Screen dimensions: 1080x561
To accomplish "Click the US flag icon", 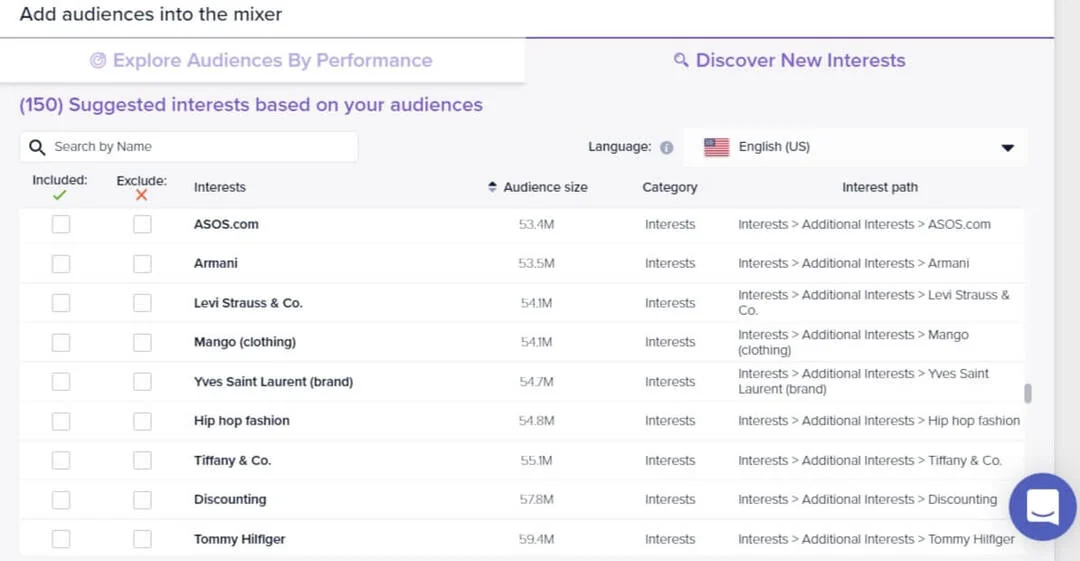I will point(716,147).
